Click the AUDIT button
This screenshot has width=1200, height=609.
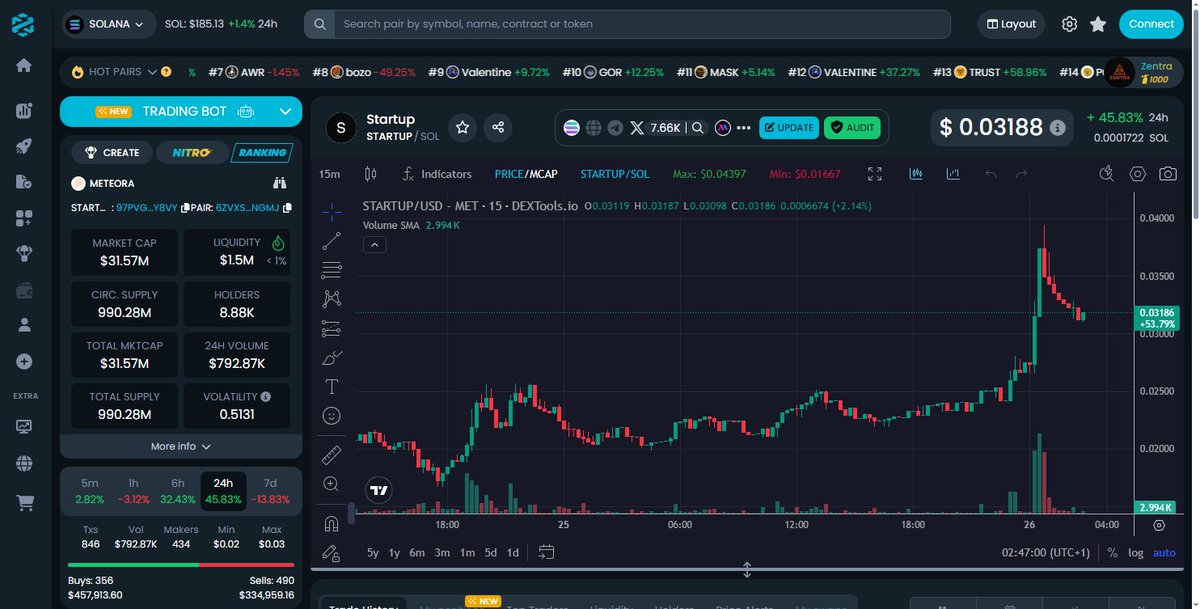851,128
